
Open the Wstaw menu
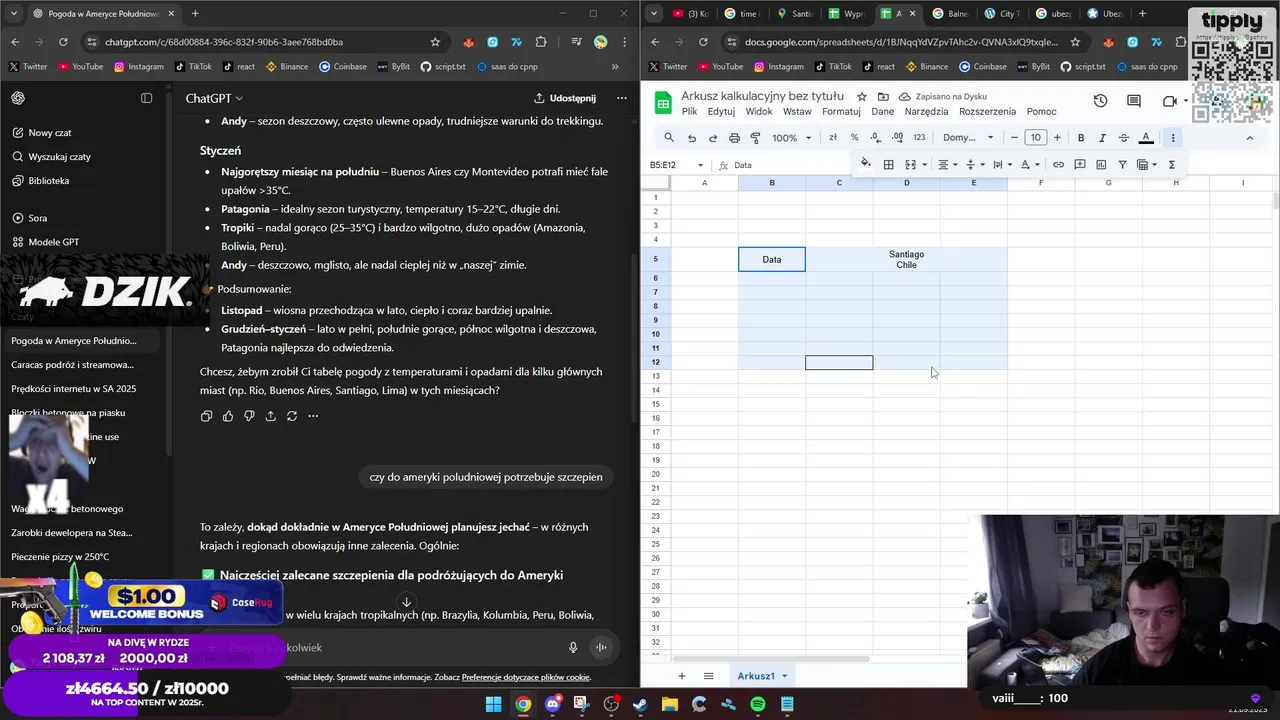(797, 111)
